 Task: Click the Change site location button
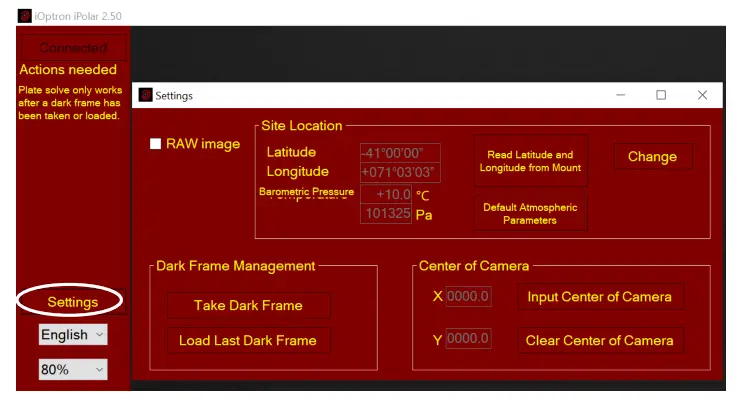(653, 156)
